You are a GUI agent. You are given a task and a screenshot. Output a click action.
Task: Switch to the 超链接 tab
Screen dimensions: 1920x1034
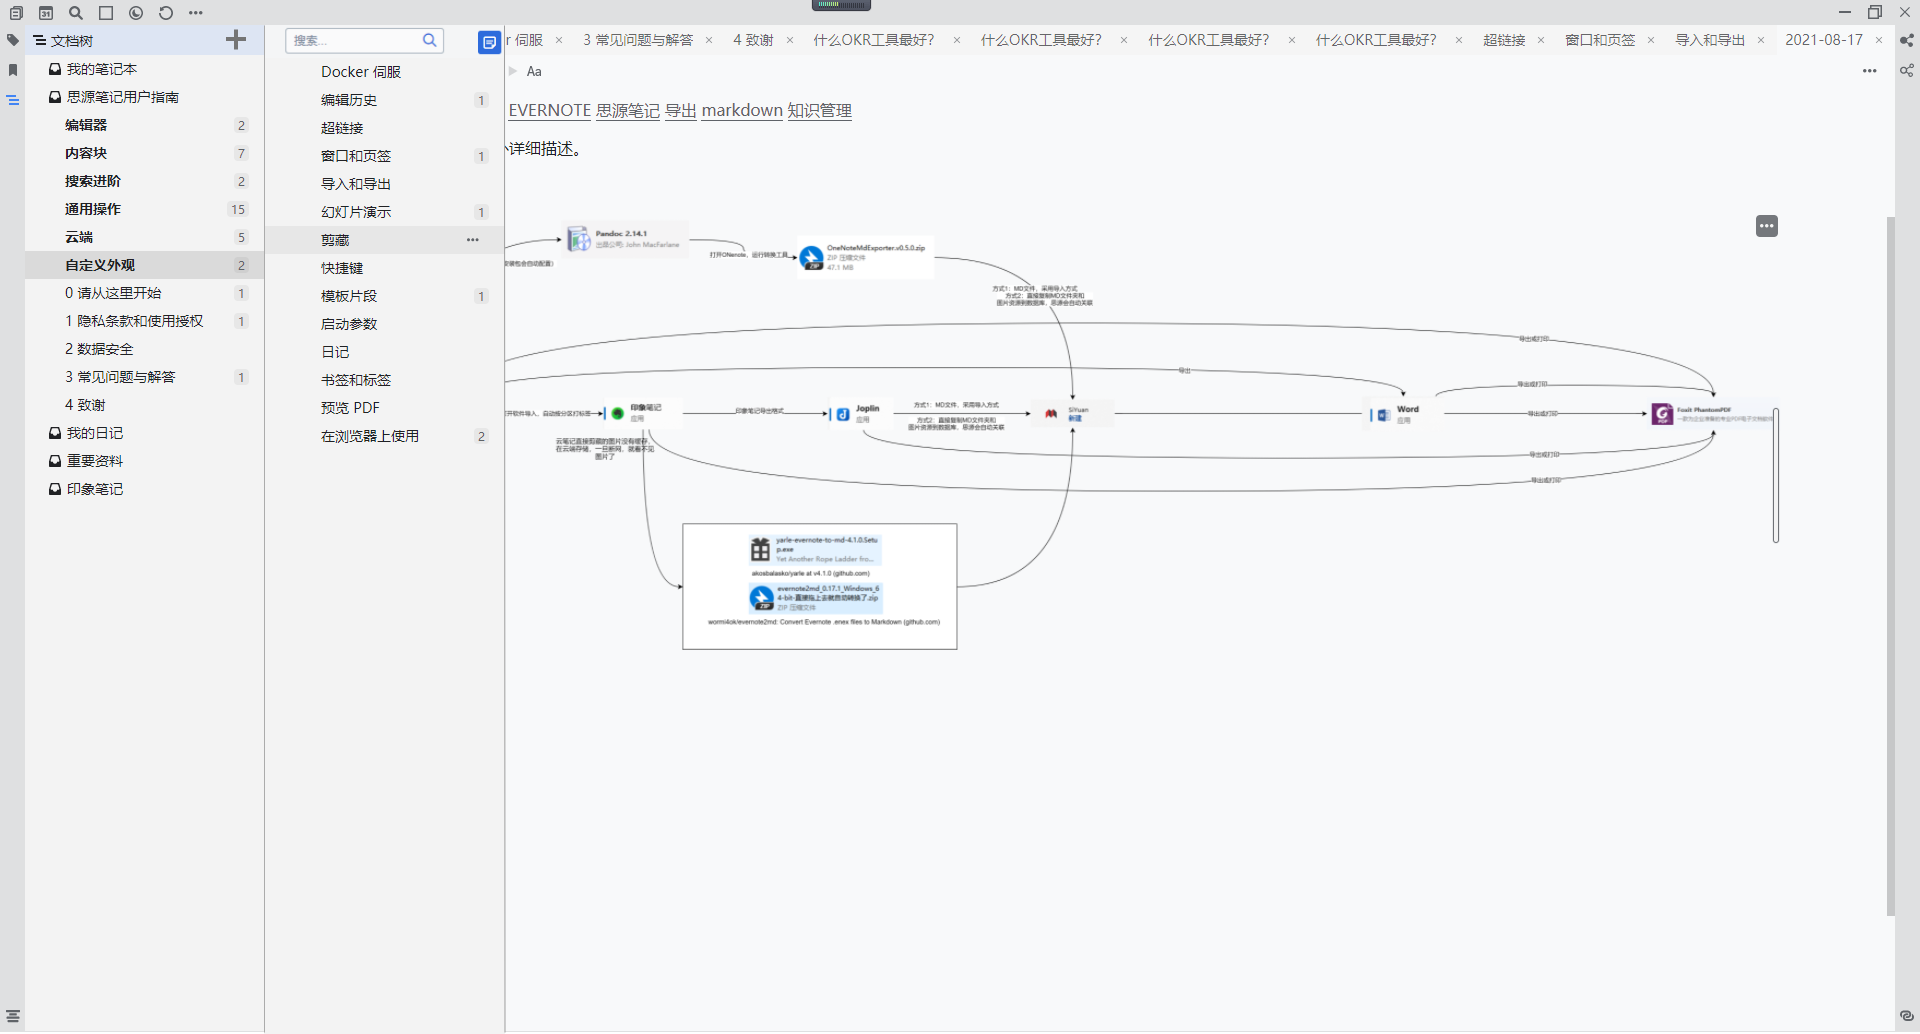[x=1504, y=40]
